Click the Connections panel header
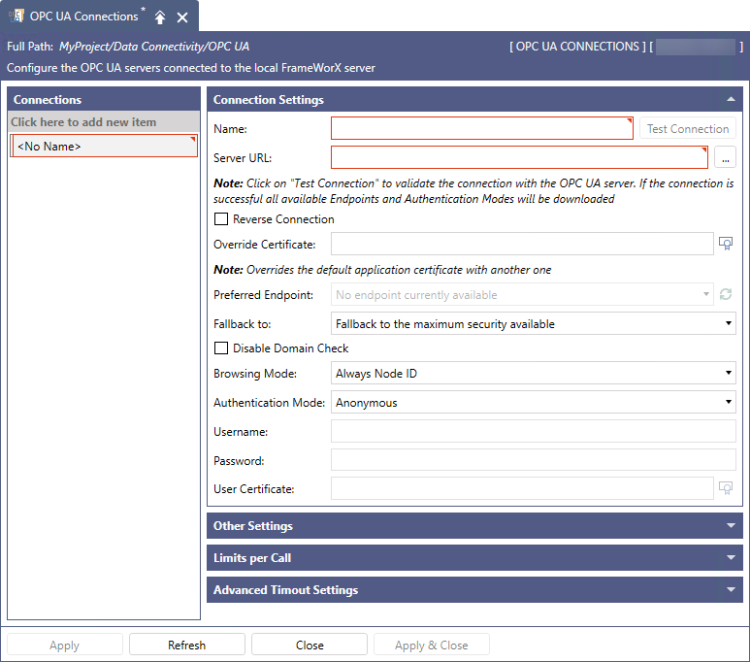The width and height of the screenshot is (750, 662). pyautogui.click(x=104, y=99)
